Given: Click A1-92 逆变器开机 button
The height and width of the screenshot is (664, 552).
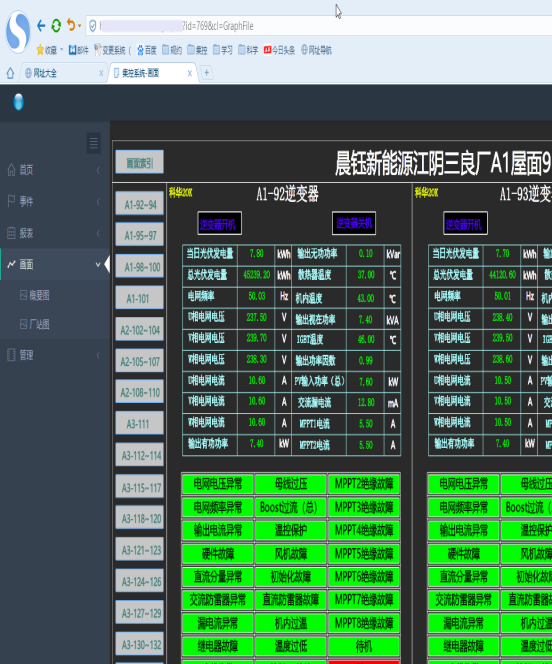Looking at the screenshot, I should point(219,223).
